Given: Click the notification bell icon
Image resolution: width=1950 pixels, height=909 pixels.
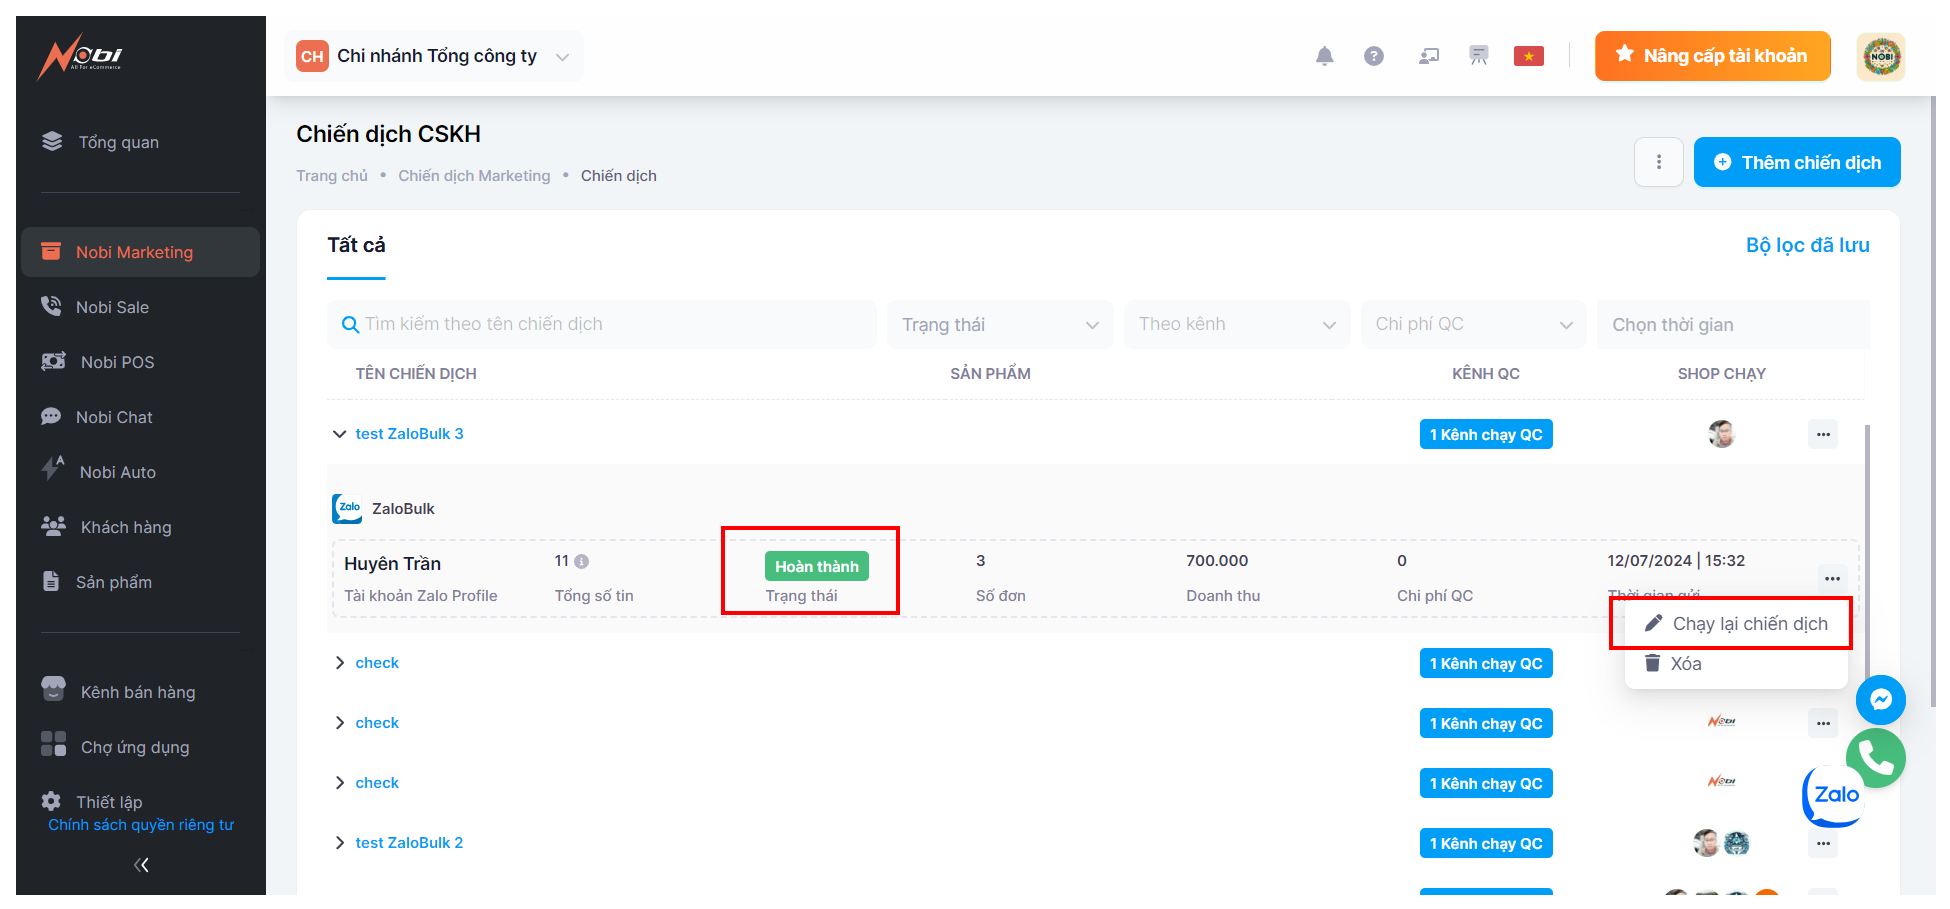Looking at the screenshot, I should (x=1324, y=56).
